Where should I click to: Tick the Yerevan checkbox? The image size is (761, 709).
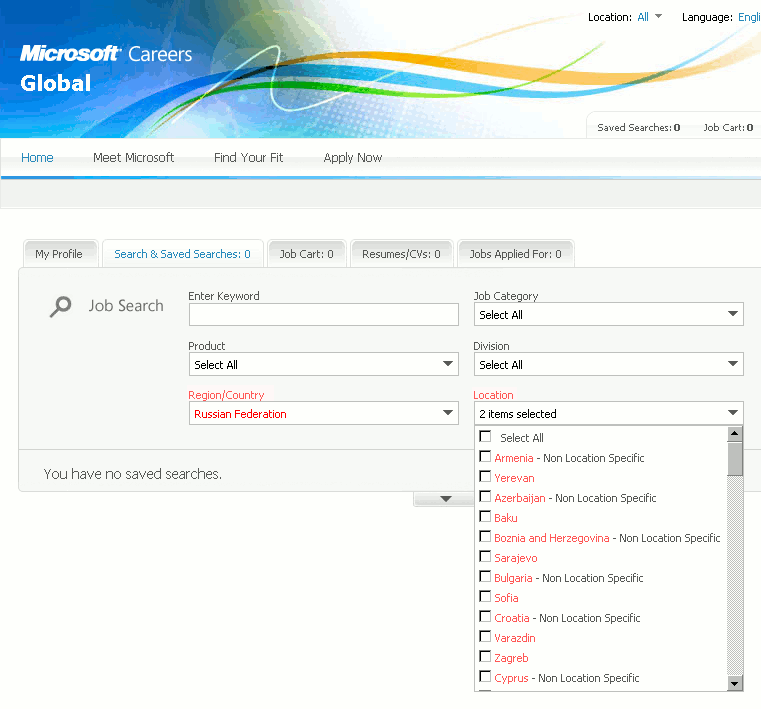tap(486, 477)
